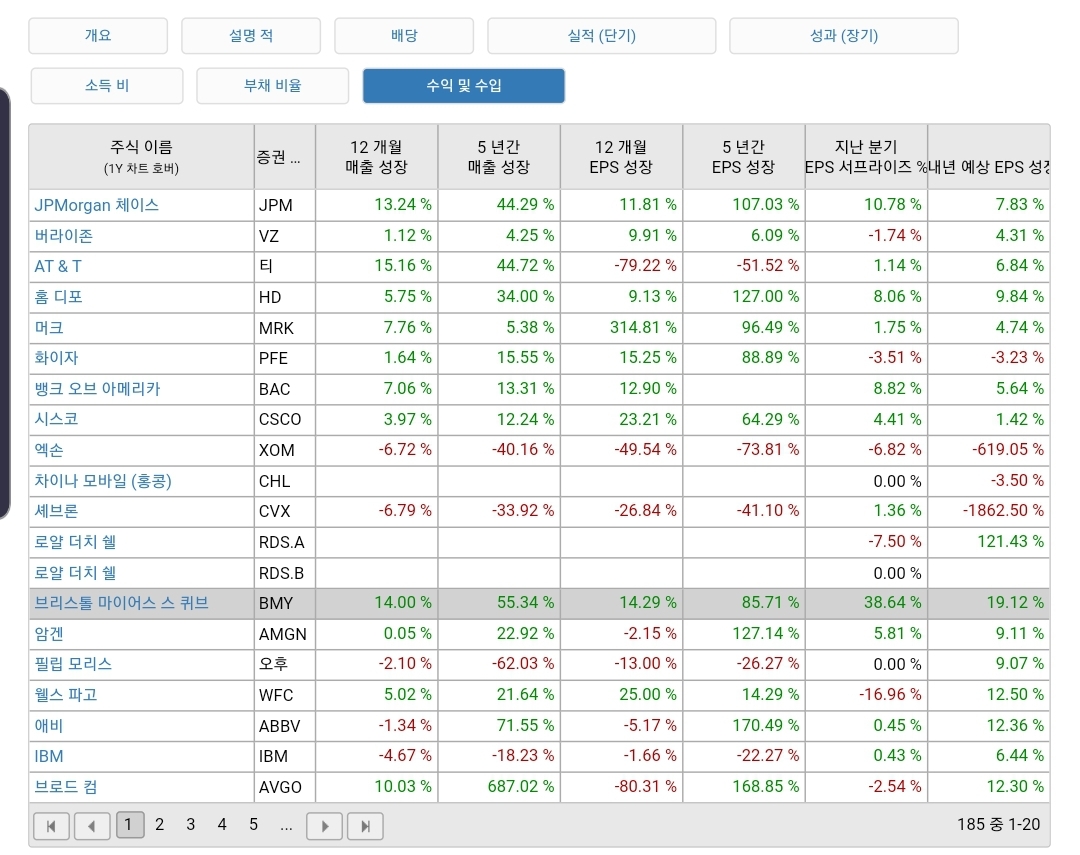Select active 수익 및 수입 tab
1080x855 pixels.
pyautogui.click(x=464, y=85)
